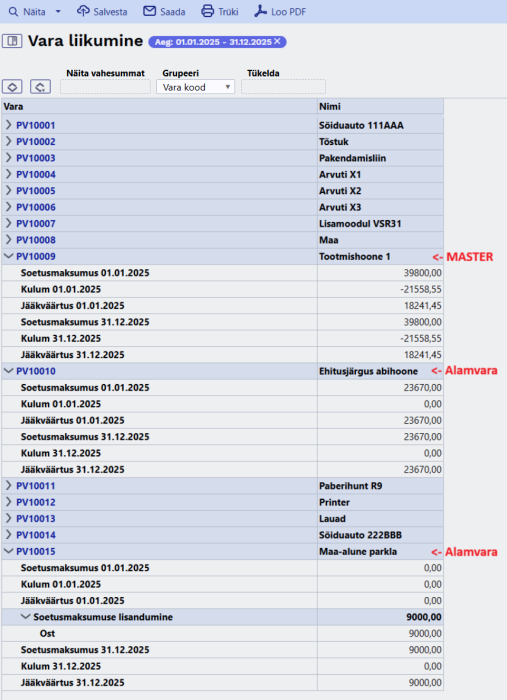Click the Näita toolbar label
The width and height of the screenshot is (507, 700).
pos(34,12)
